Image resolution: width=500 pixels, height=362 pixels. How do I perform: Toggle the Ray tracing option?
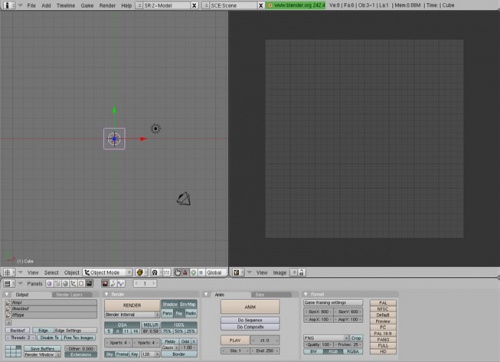179,313
